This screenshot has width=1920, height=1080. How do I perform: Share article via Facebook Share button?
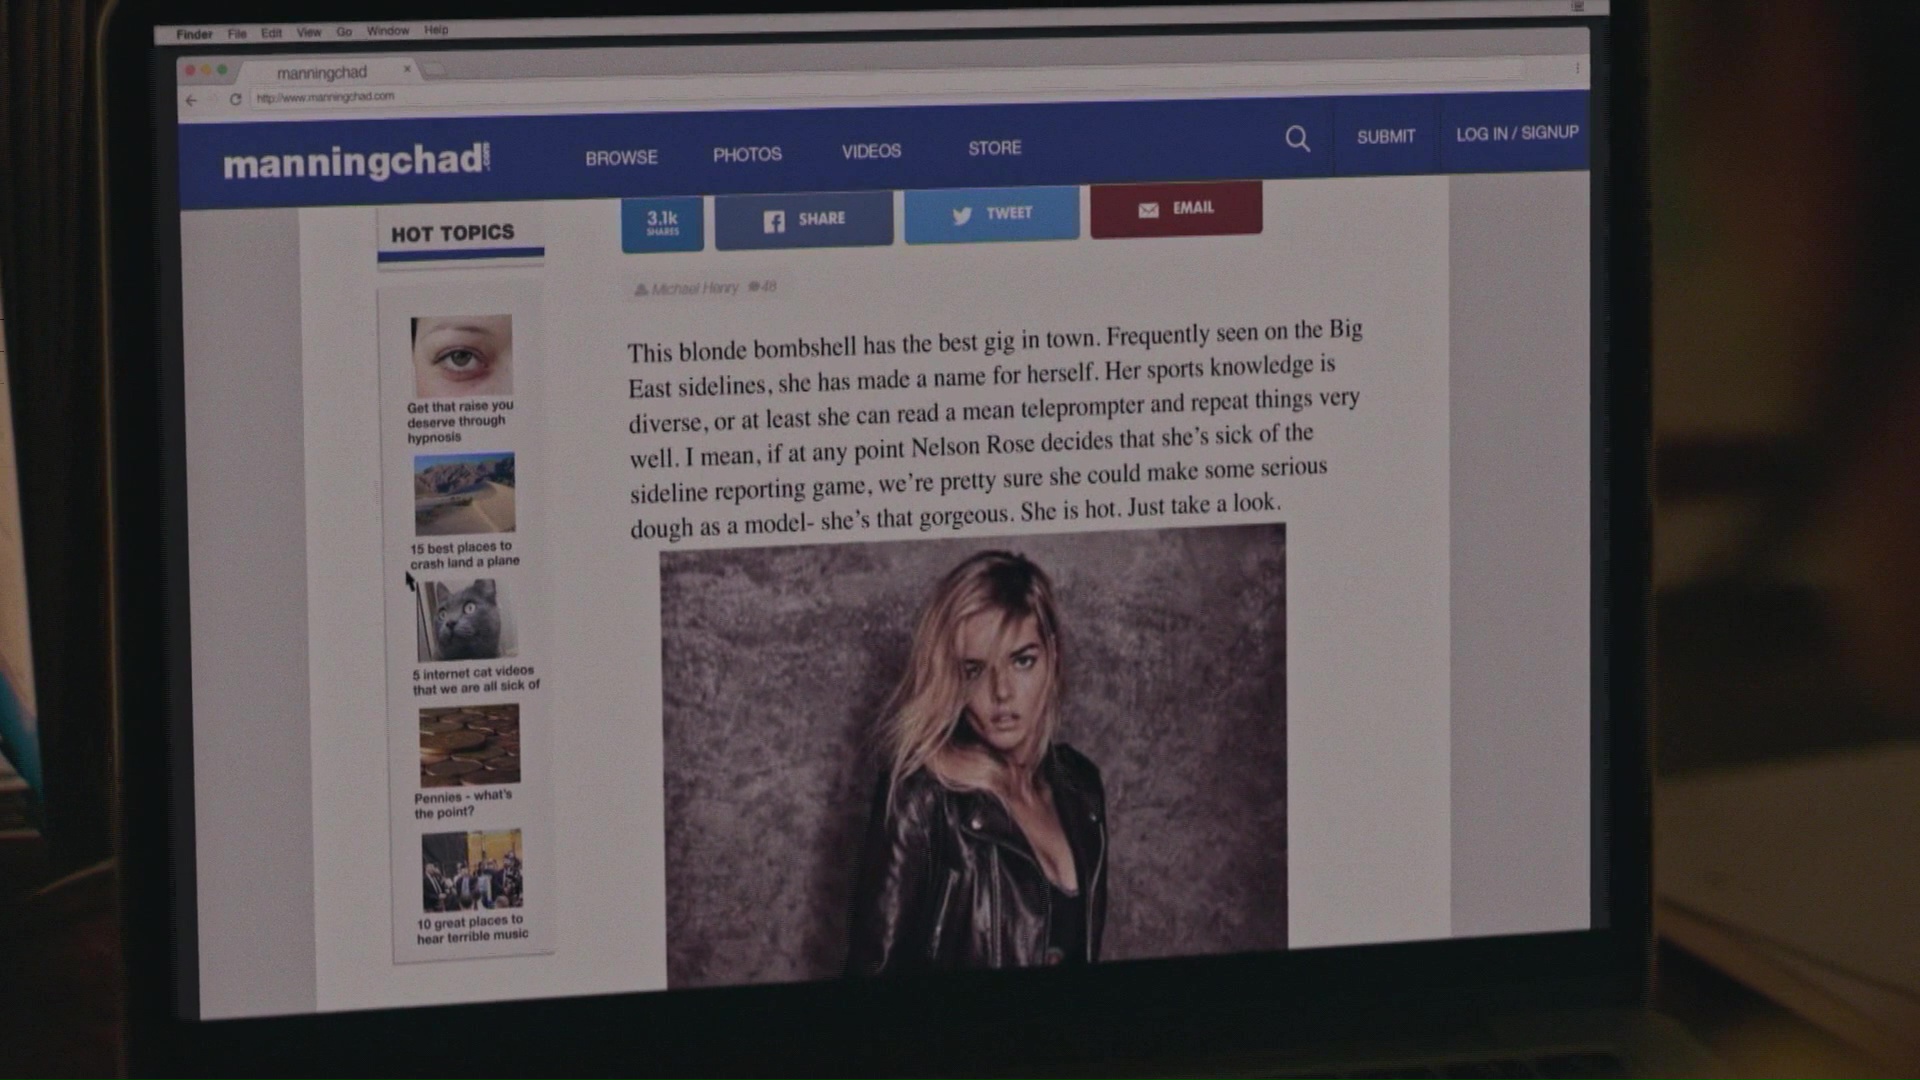803,219
